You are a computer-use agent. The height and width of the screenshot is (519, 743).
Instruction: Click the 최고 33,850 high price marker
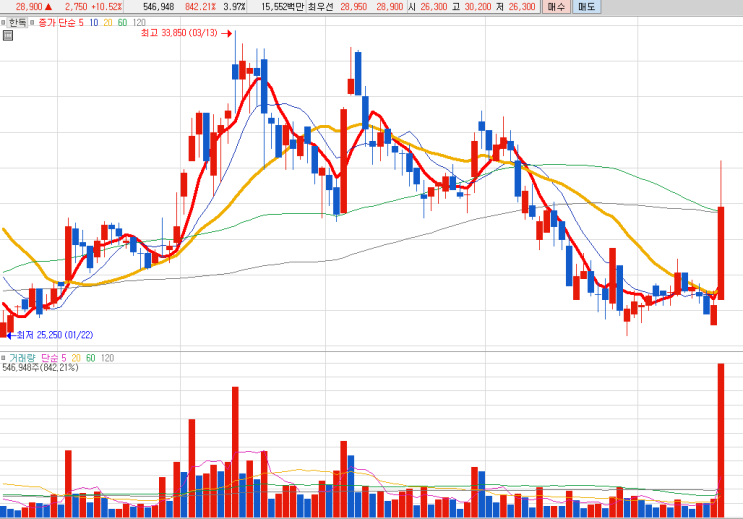(180, 33)
